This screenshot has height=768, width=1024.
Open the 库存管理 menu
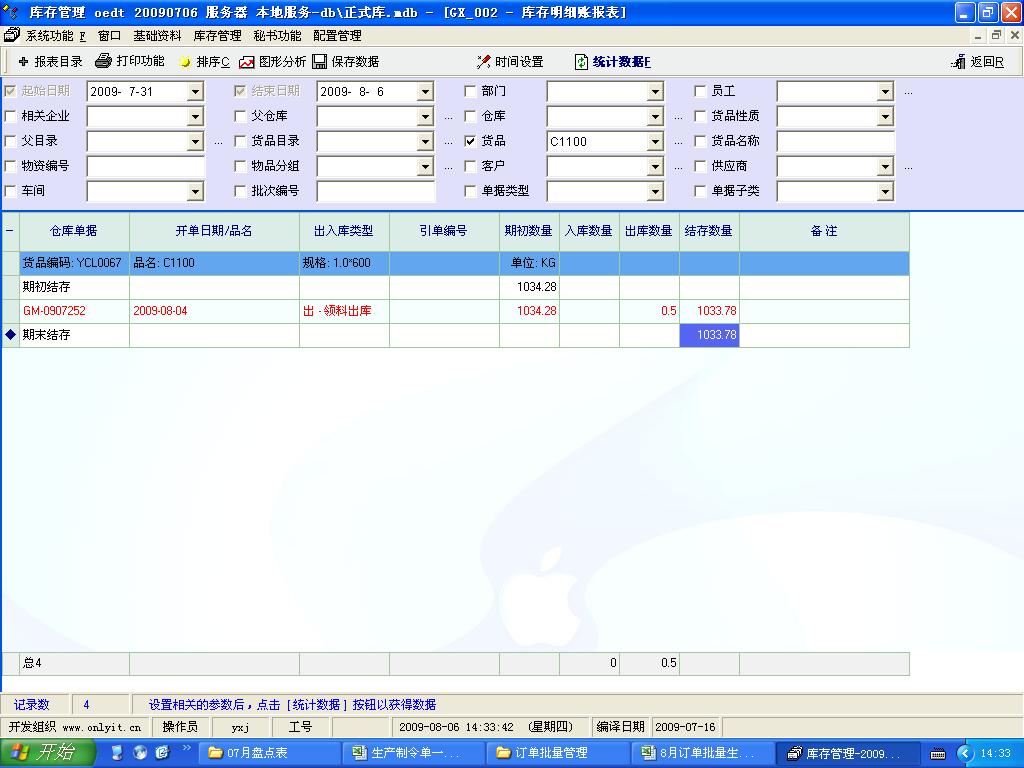(217, 36)
